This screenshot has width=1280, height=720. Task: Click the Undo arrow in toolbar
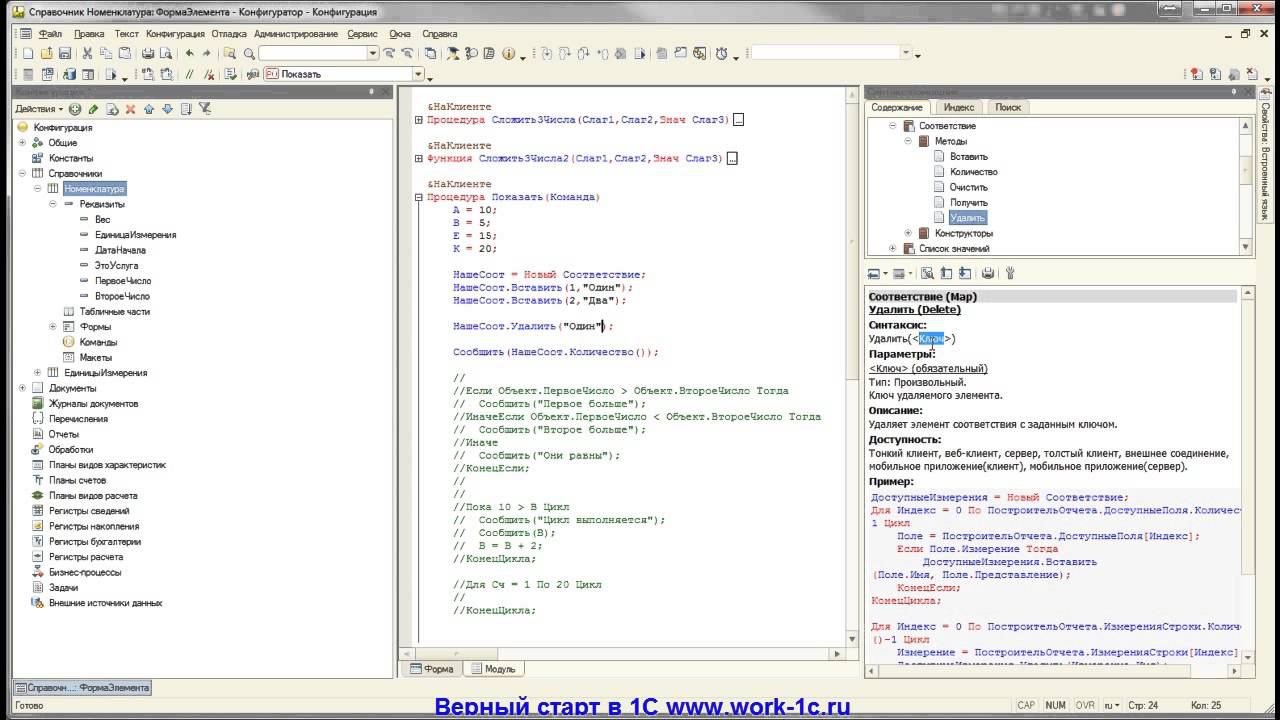pos(190,53)
